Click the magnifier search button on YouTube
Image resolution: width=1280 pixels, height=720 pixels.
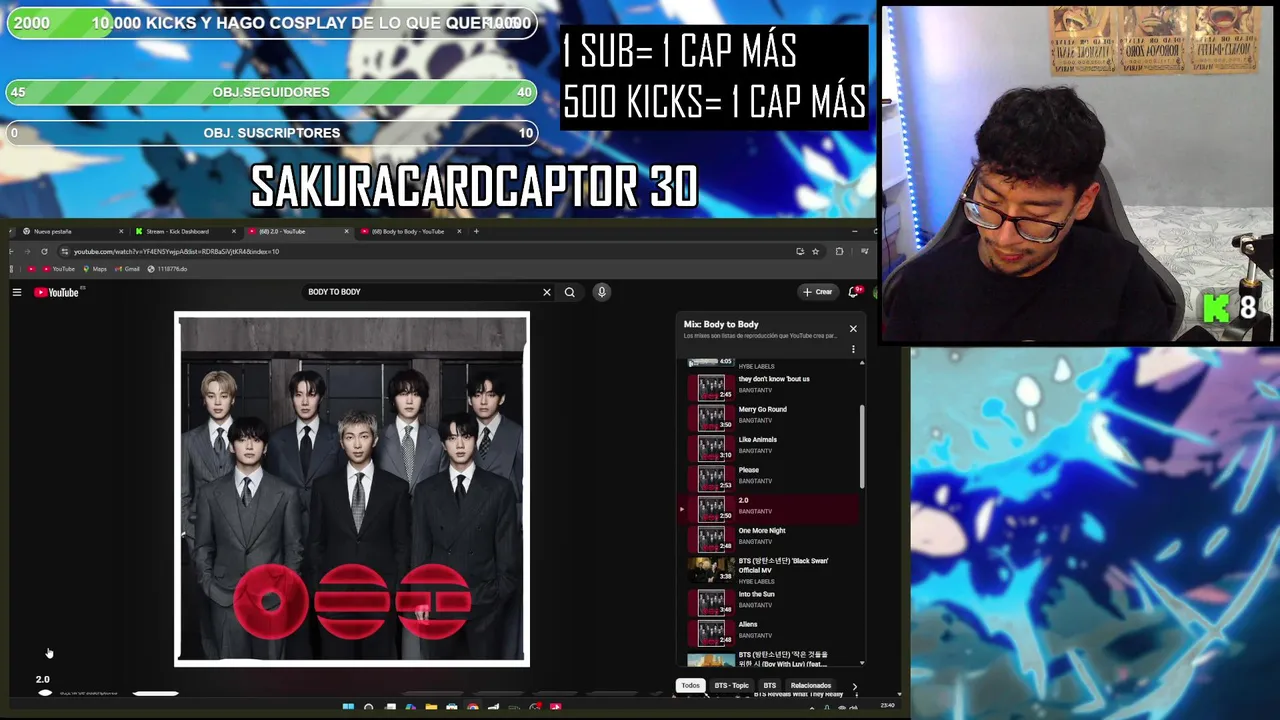[570, 292]
